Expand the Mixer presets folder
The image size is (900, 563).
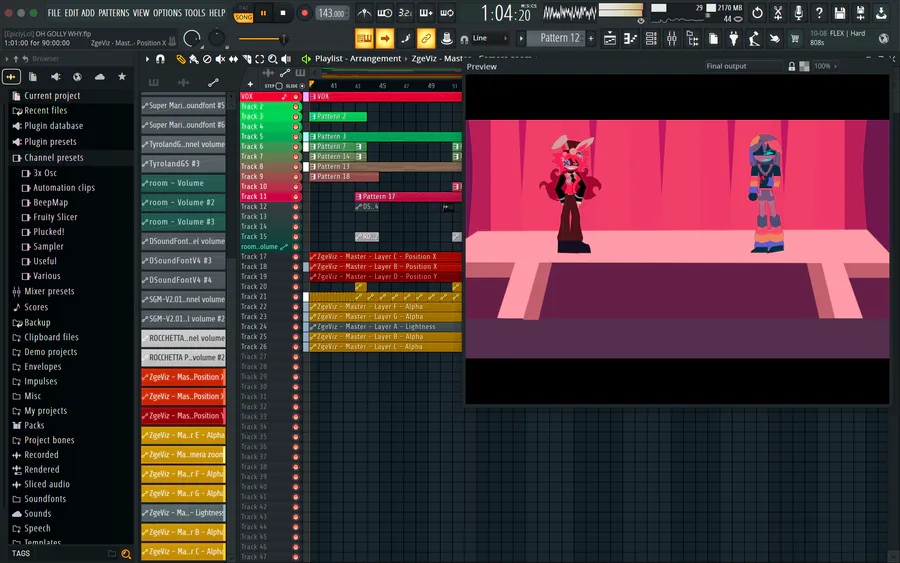[49, 291]
